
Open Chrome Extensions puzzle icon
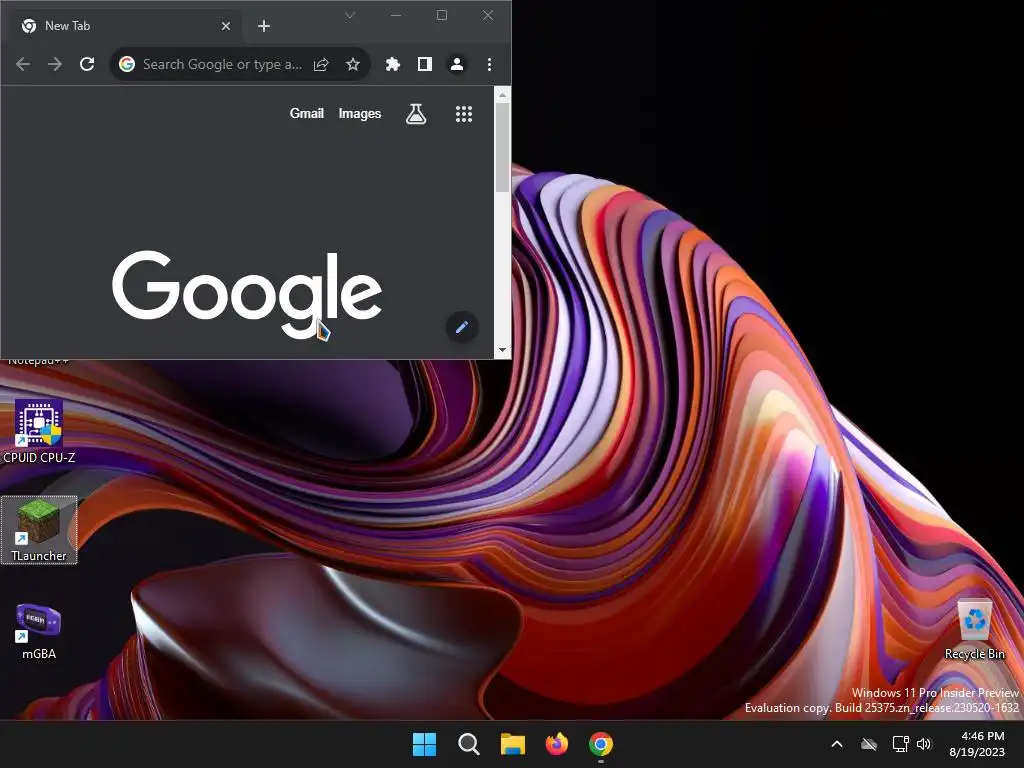392,64
